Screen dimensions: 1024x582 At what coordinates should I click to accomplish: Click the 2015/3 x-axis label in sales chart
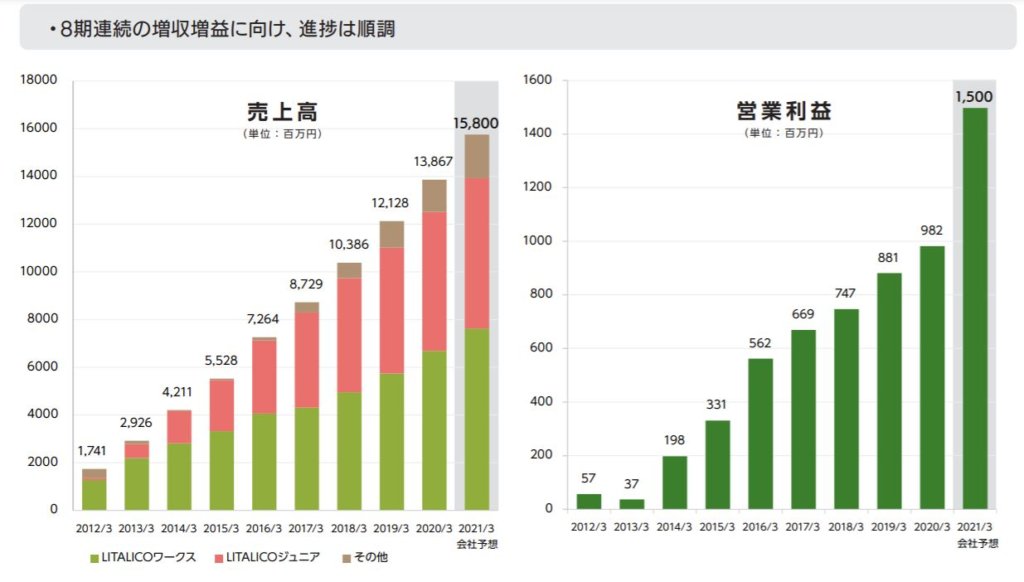click(x=221, y=528)
